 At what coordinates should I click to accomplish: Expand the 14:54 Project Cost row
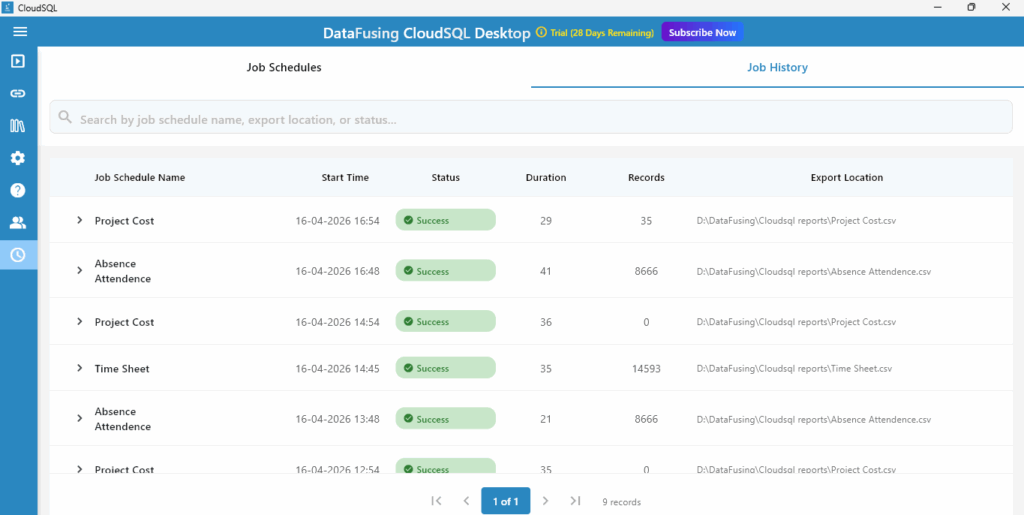click(80, 321)
